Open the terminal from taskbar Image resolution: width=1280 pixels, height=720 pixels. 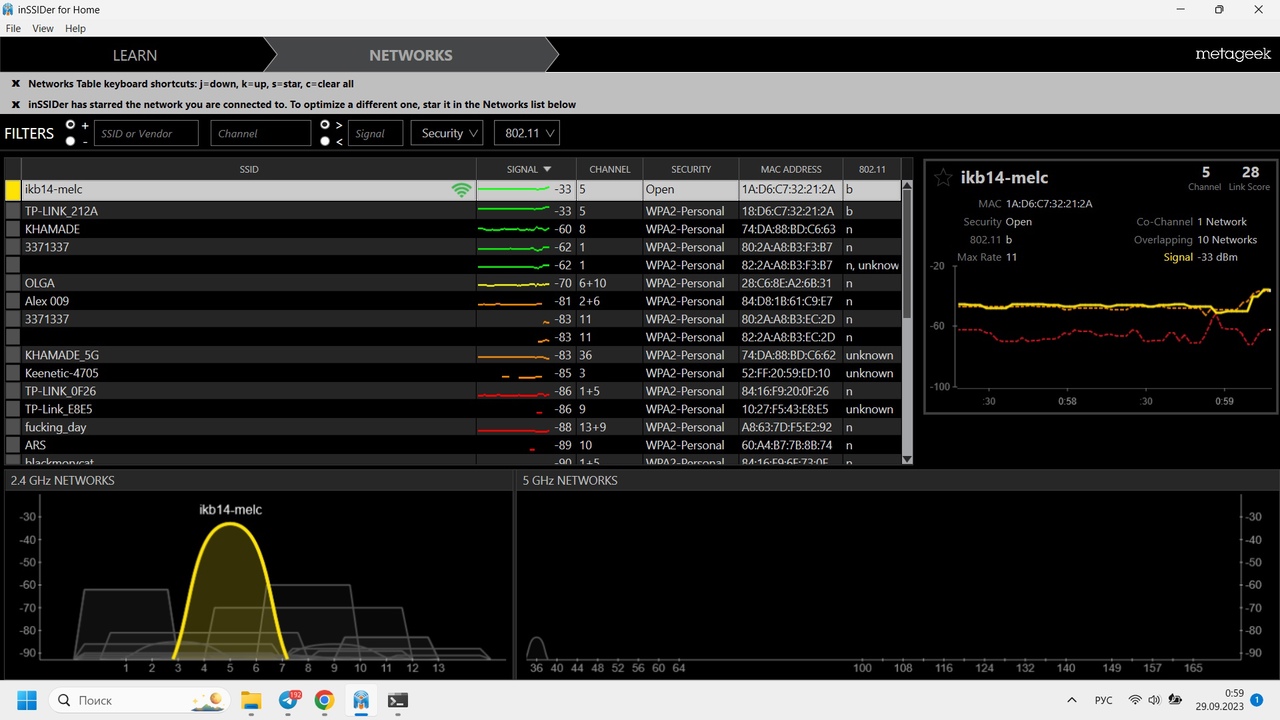(397, 700)
